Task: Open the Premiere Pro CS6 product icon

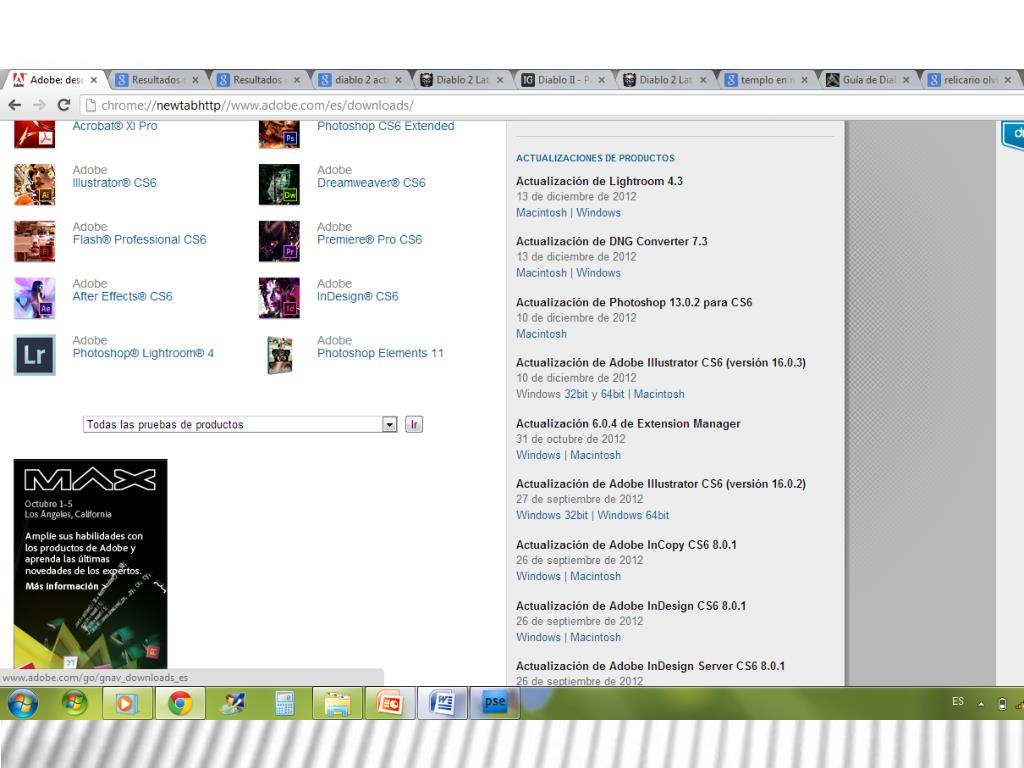Action: (280, 241)
